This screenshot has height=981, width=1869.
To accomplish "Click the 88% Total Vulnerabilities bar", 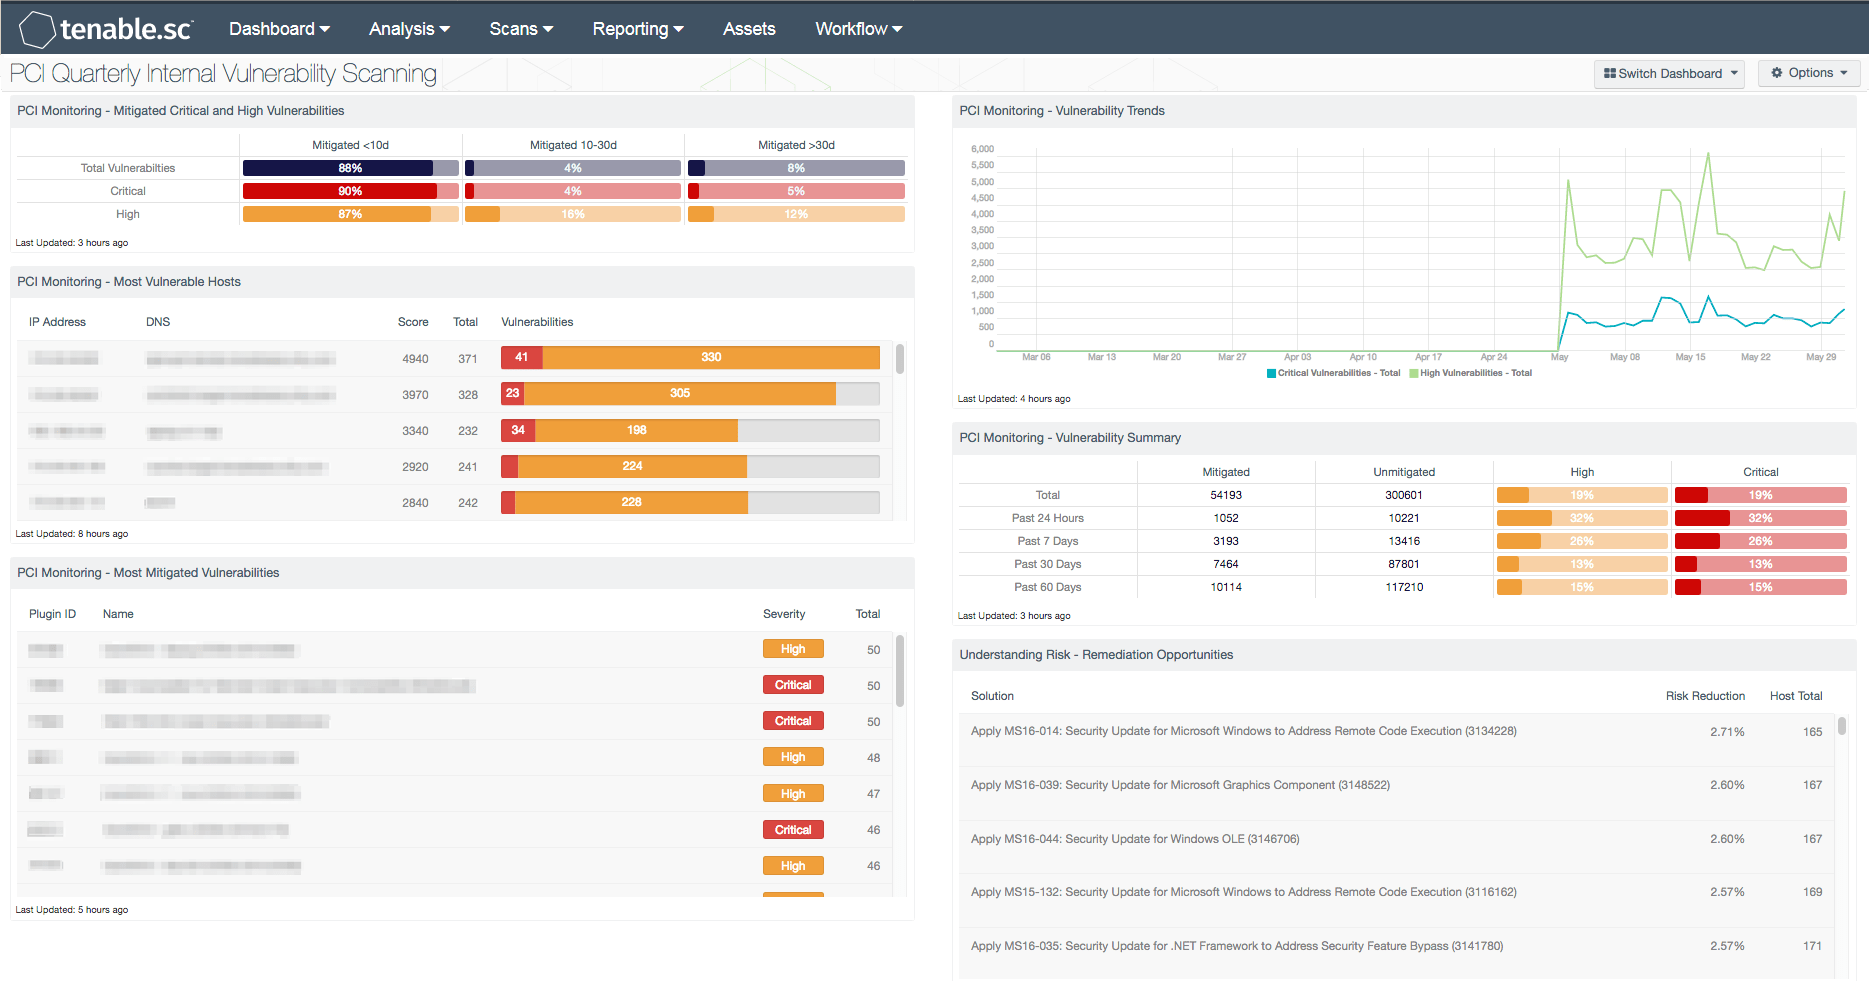I will 351,168.
